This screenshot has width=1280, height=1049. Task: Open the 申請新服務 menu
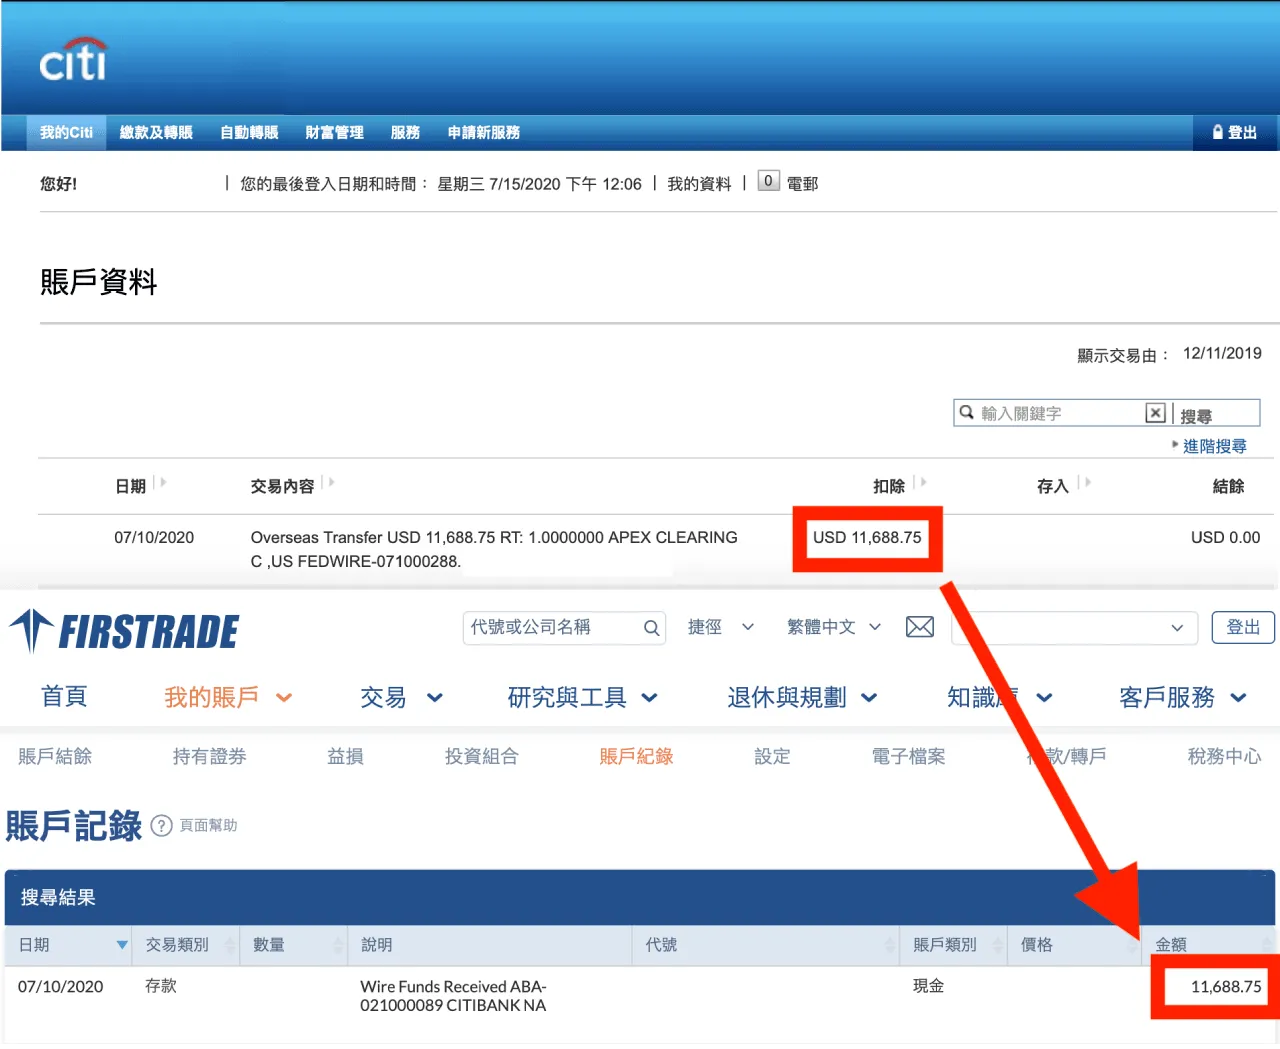tap(483, 132)
